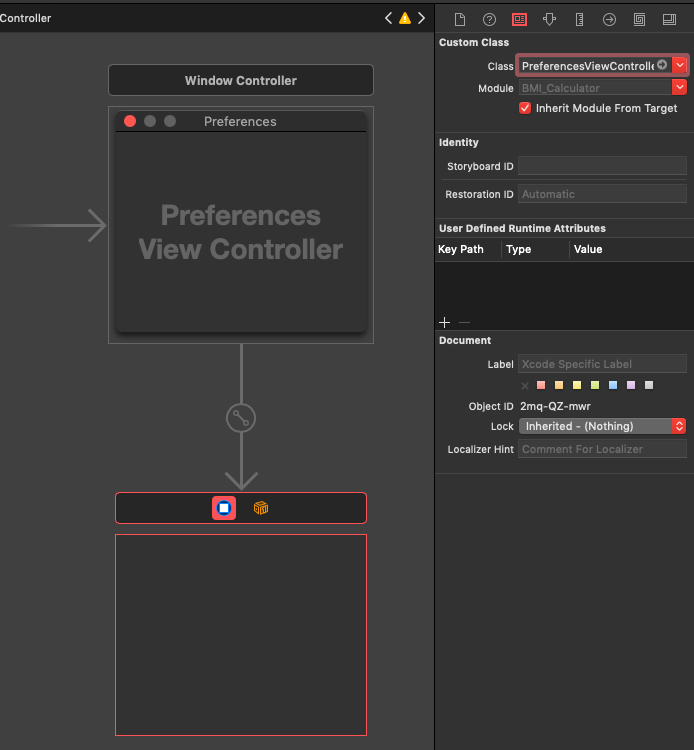Screen dimensions: 694x750
Task: Click the Storyboard ID text field
Action: (x=602, y=166)
